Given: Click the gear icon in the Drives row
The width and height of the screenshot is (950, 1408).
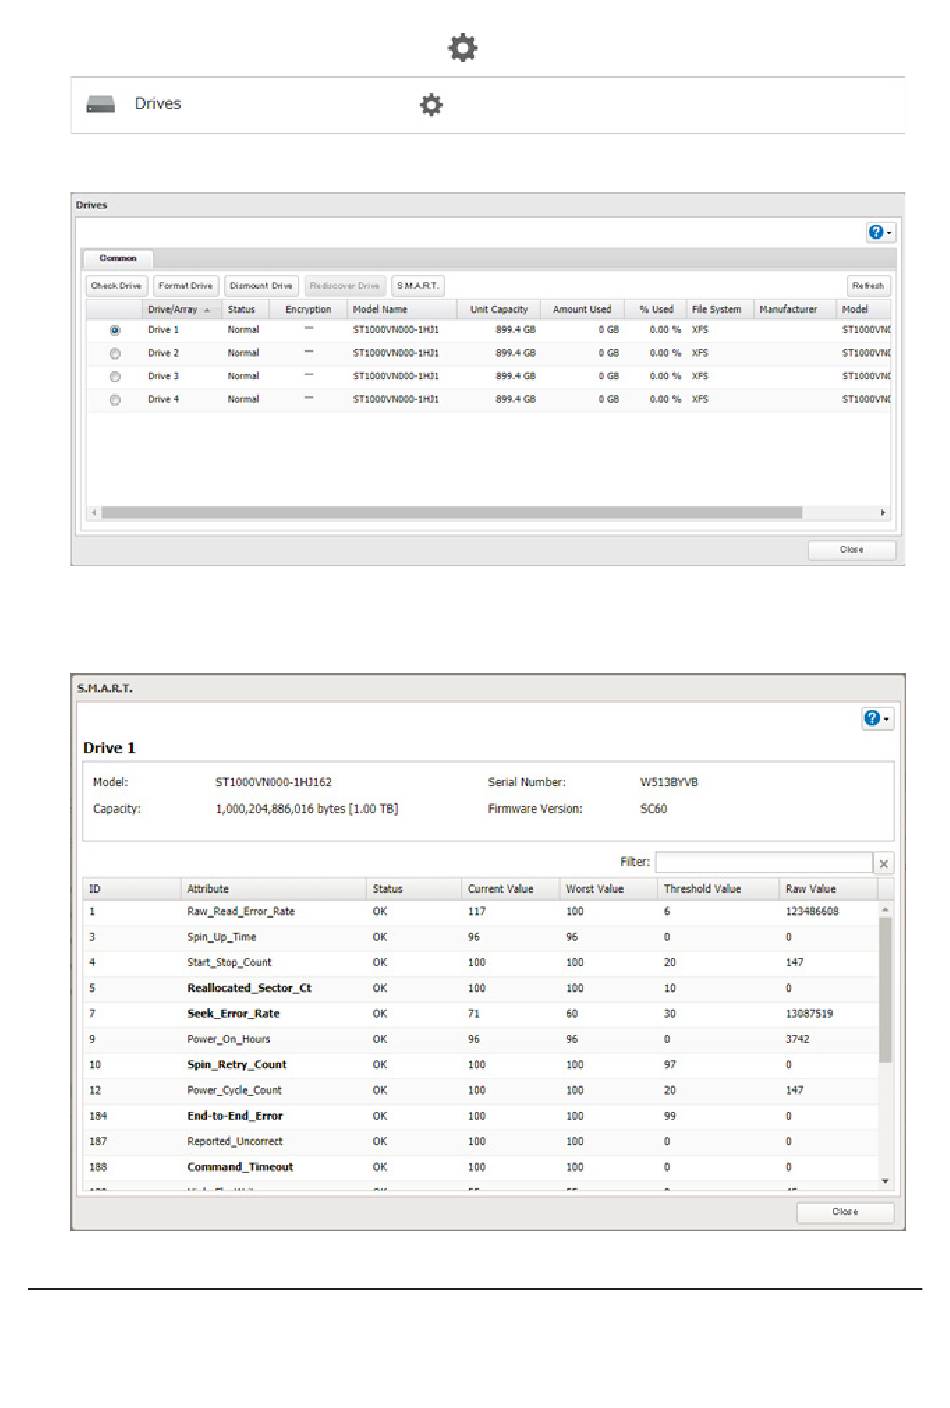Looking at the screenshot, I should 431,105.
